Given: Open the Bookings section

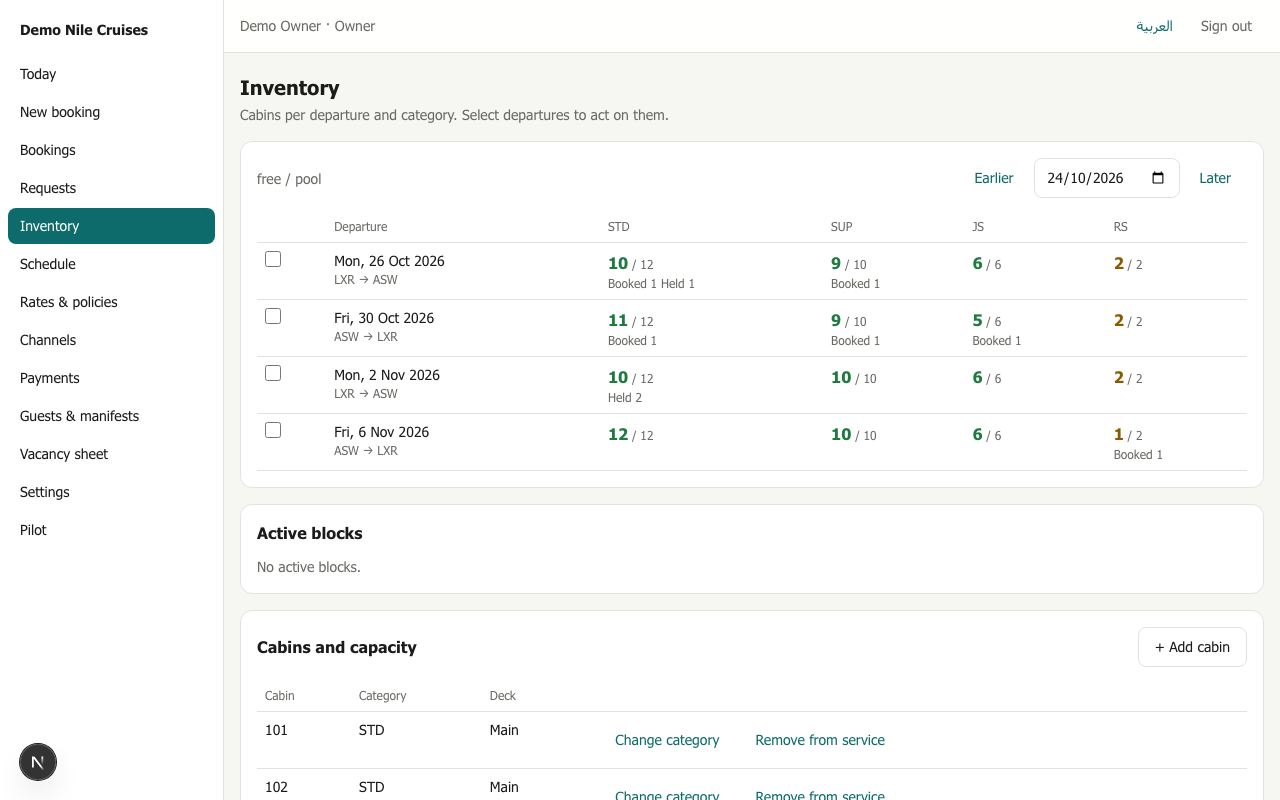Looking at the screenshot, I should tap(111, 150).
